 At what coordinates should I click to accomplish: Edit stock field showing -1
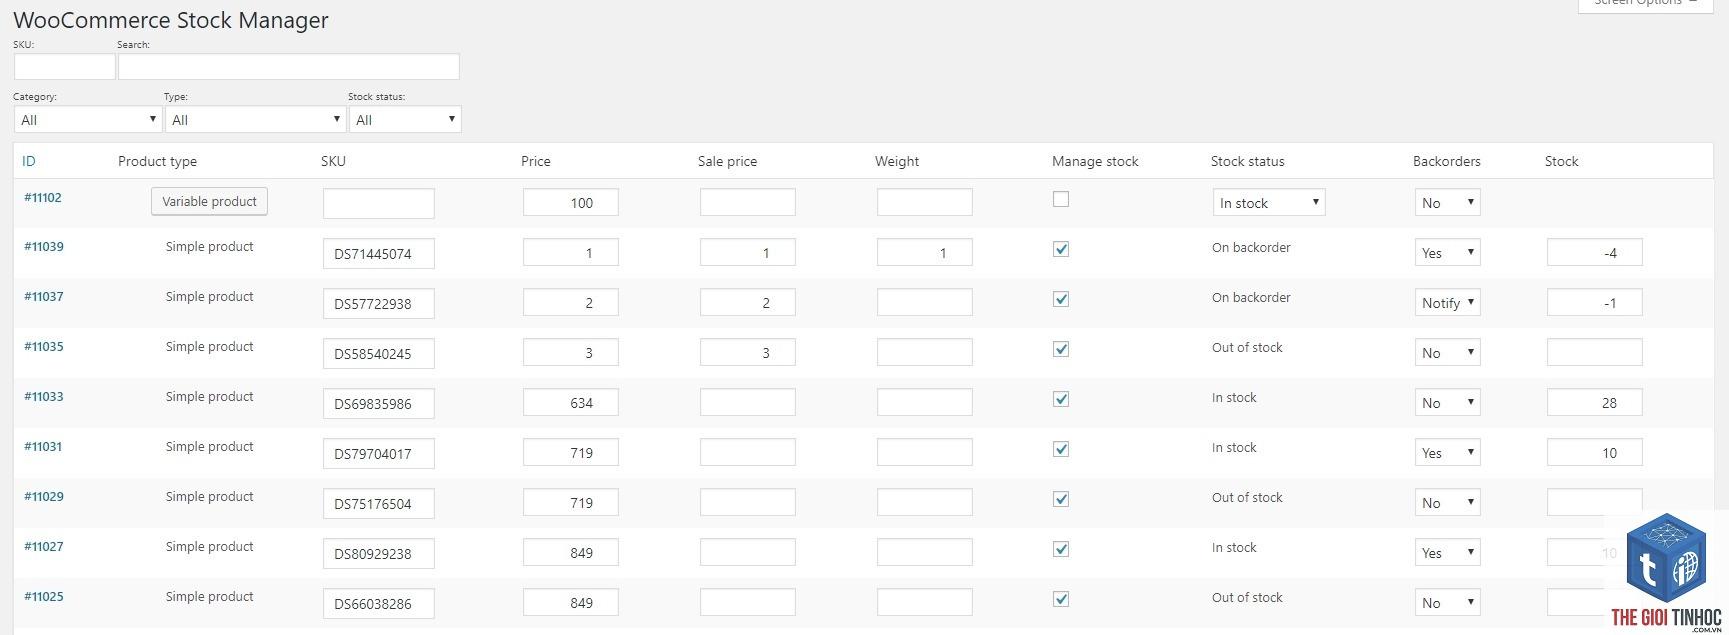(x=1595, y=302)
